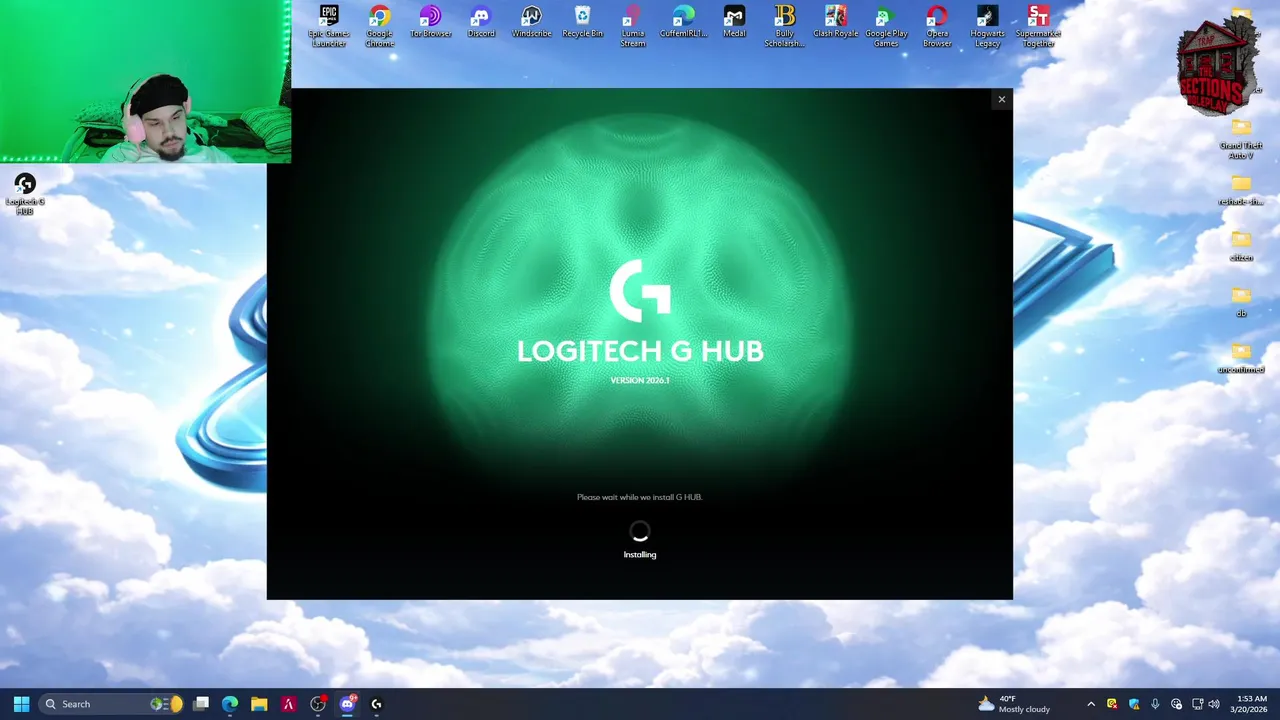1280x720 pixels.
Task: Open Windows Security tray icon
Action: click(1134, 704)
